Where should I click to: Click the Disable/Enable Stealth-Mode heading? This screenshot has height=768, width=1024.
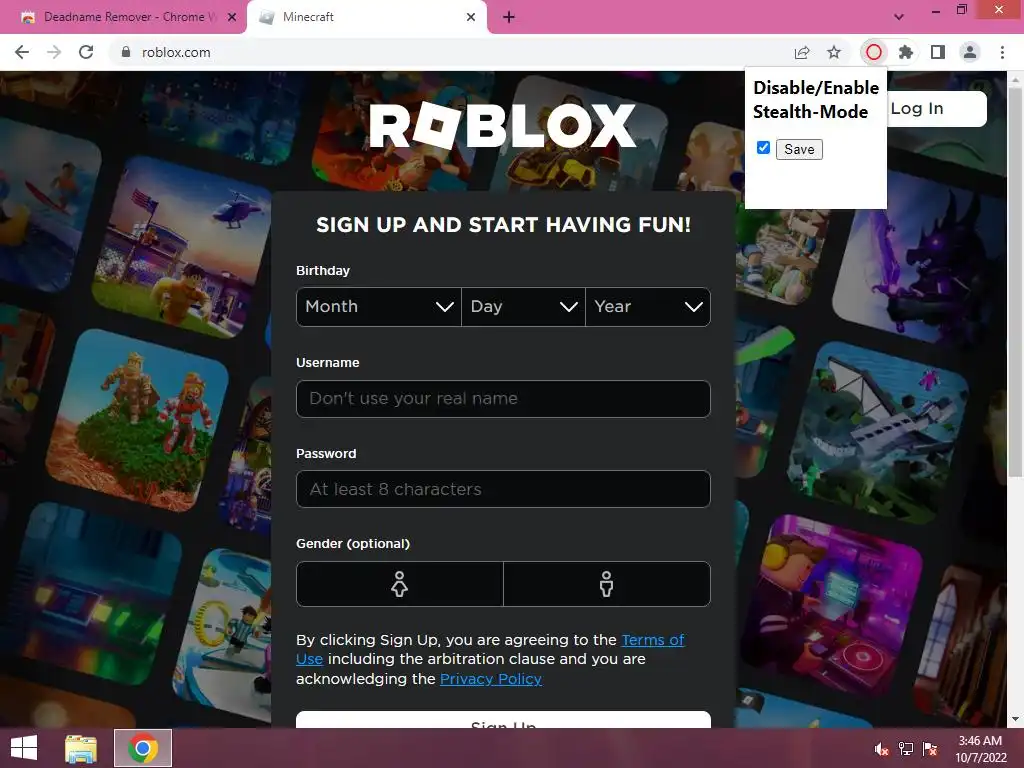[x=816, y=99]
